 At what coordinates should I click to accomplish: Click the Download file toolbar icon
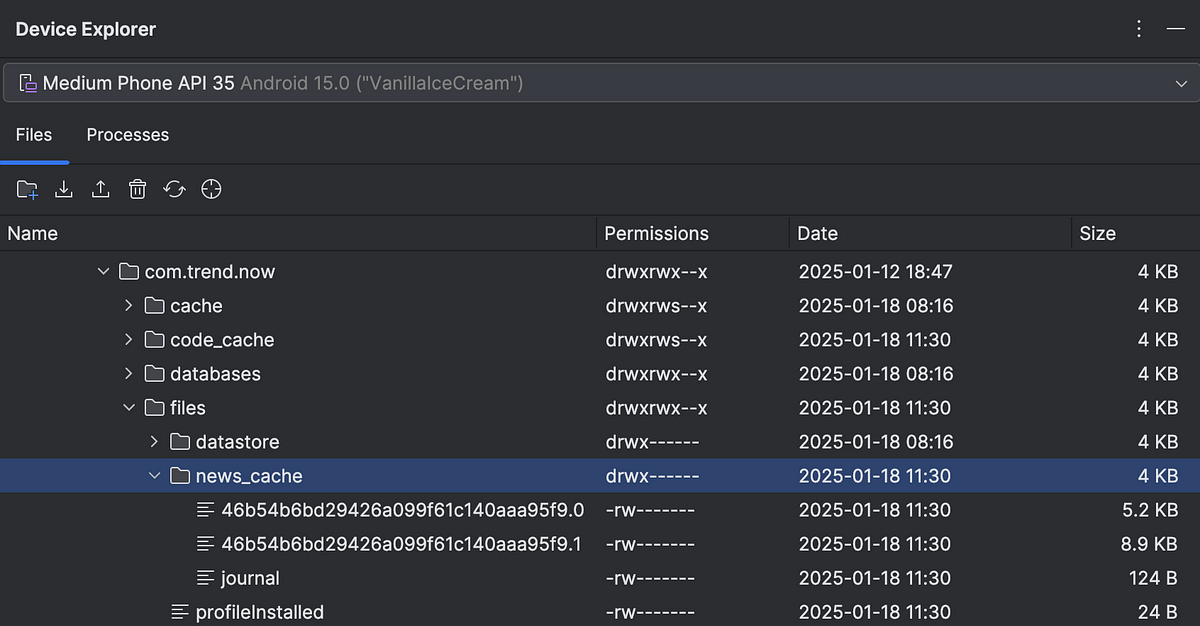pos(63,189)
